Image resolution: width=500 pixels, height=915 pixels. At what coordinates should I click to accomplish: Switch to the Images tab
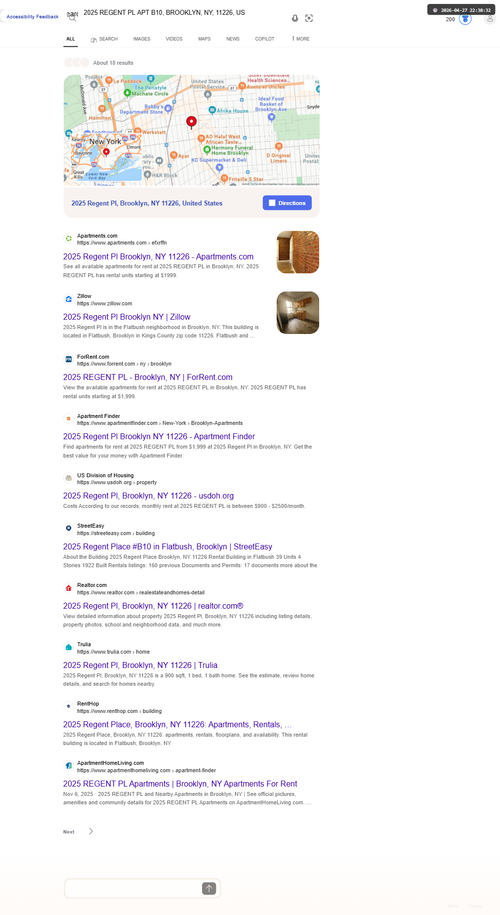click(141, 39)
